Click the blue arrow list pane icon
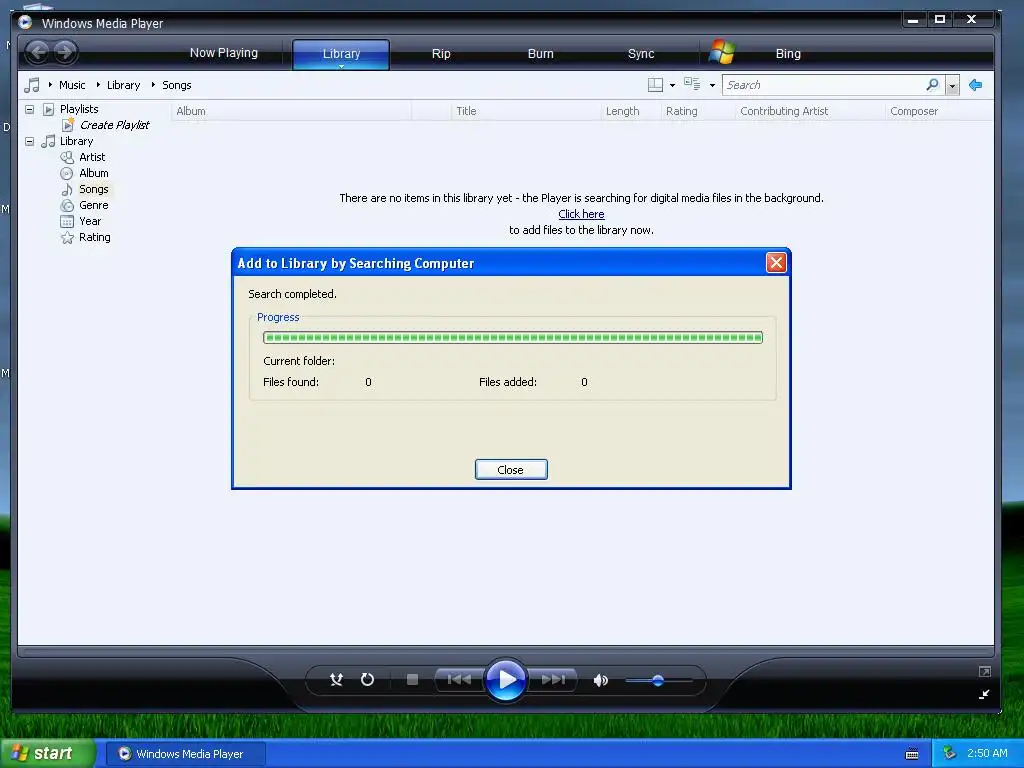1024x768 pixels. (x=976, y=85)
